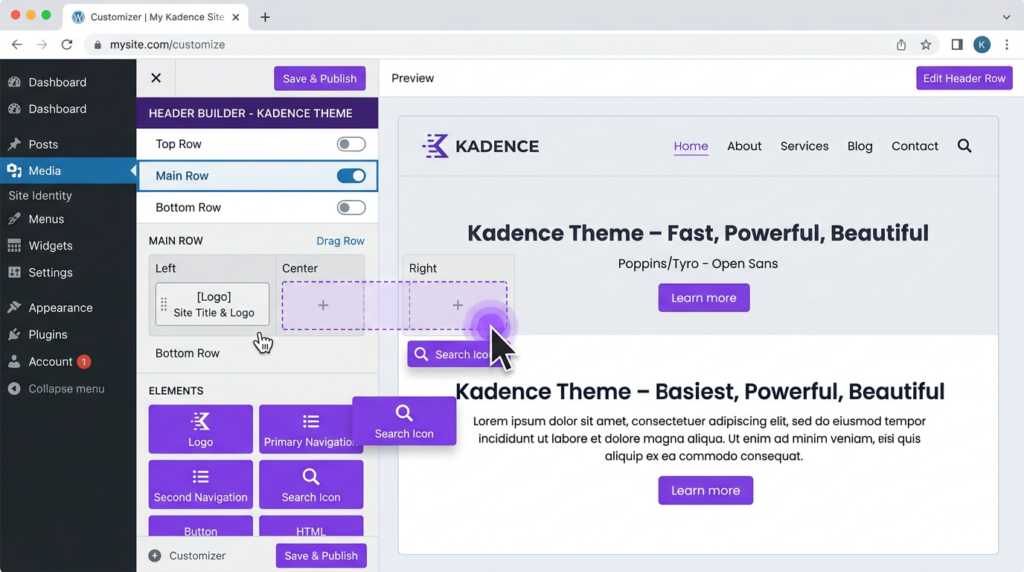
Task: Select the Site Title & Logo item
Action: [212, 304]
